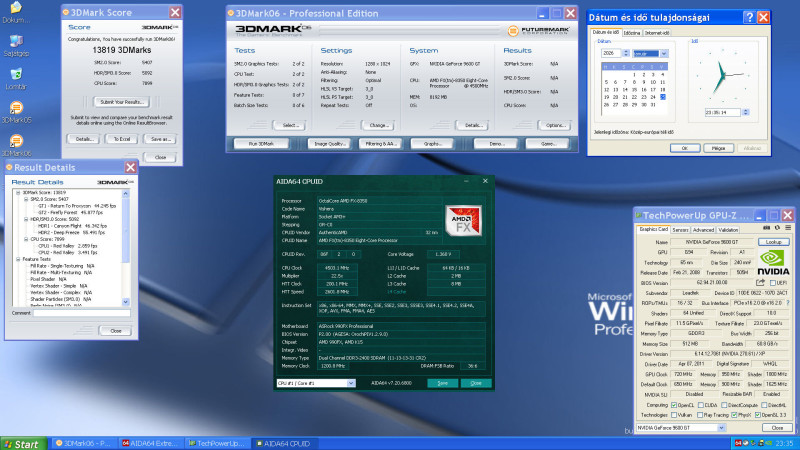The image size is (800, 450).
Task: Click the Save button in AIDA64 CPUID
Action: tap(442, 383)
